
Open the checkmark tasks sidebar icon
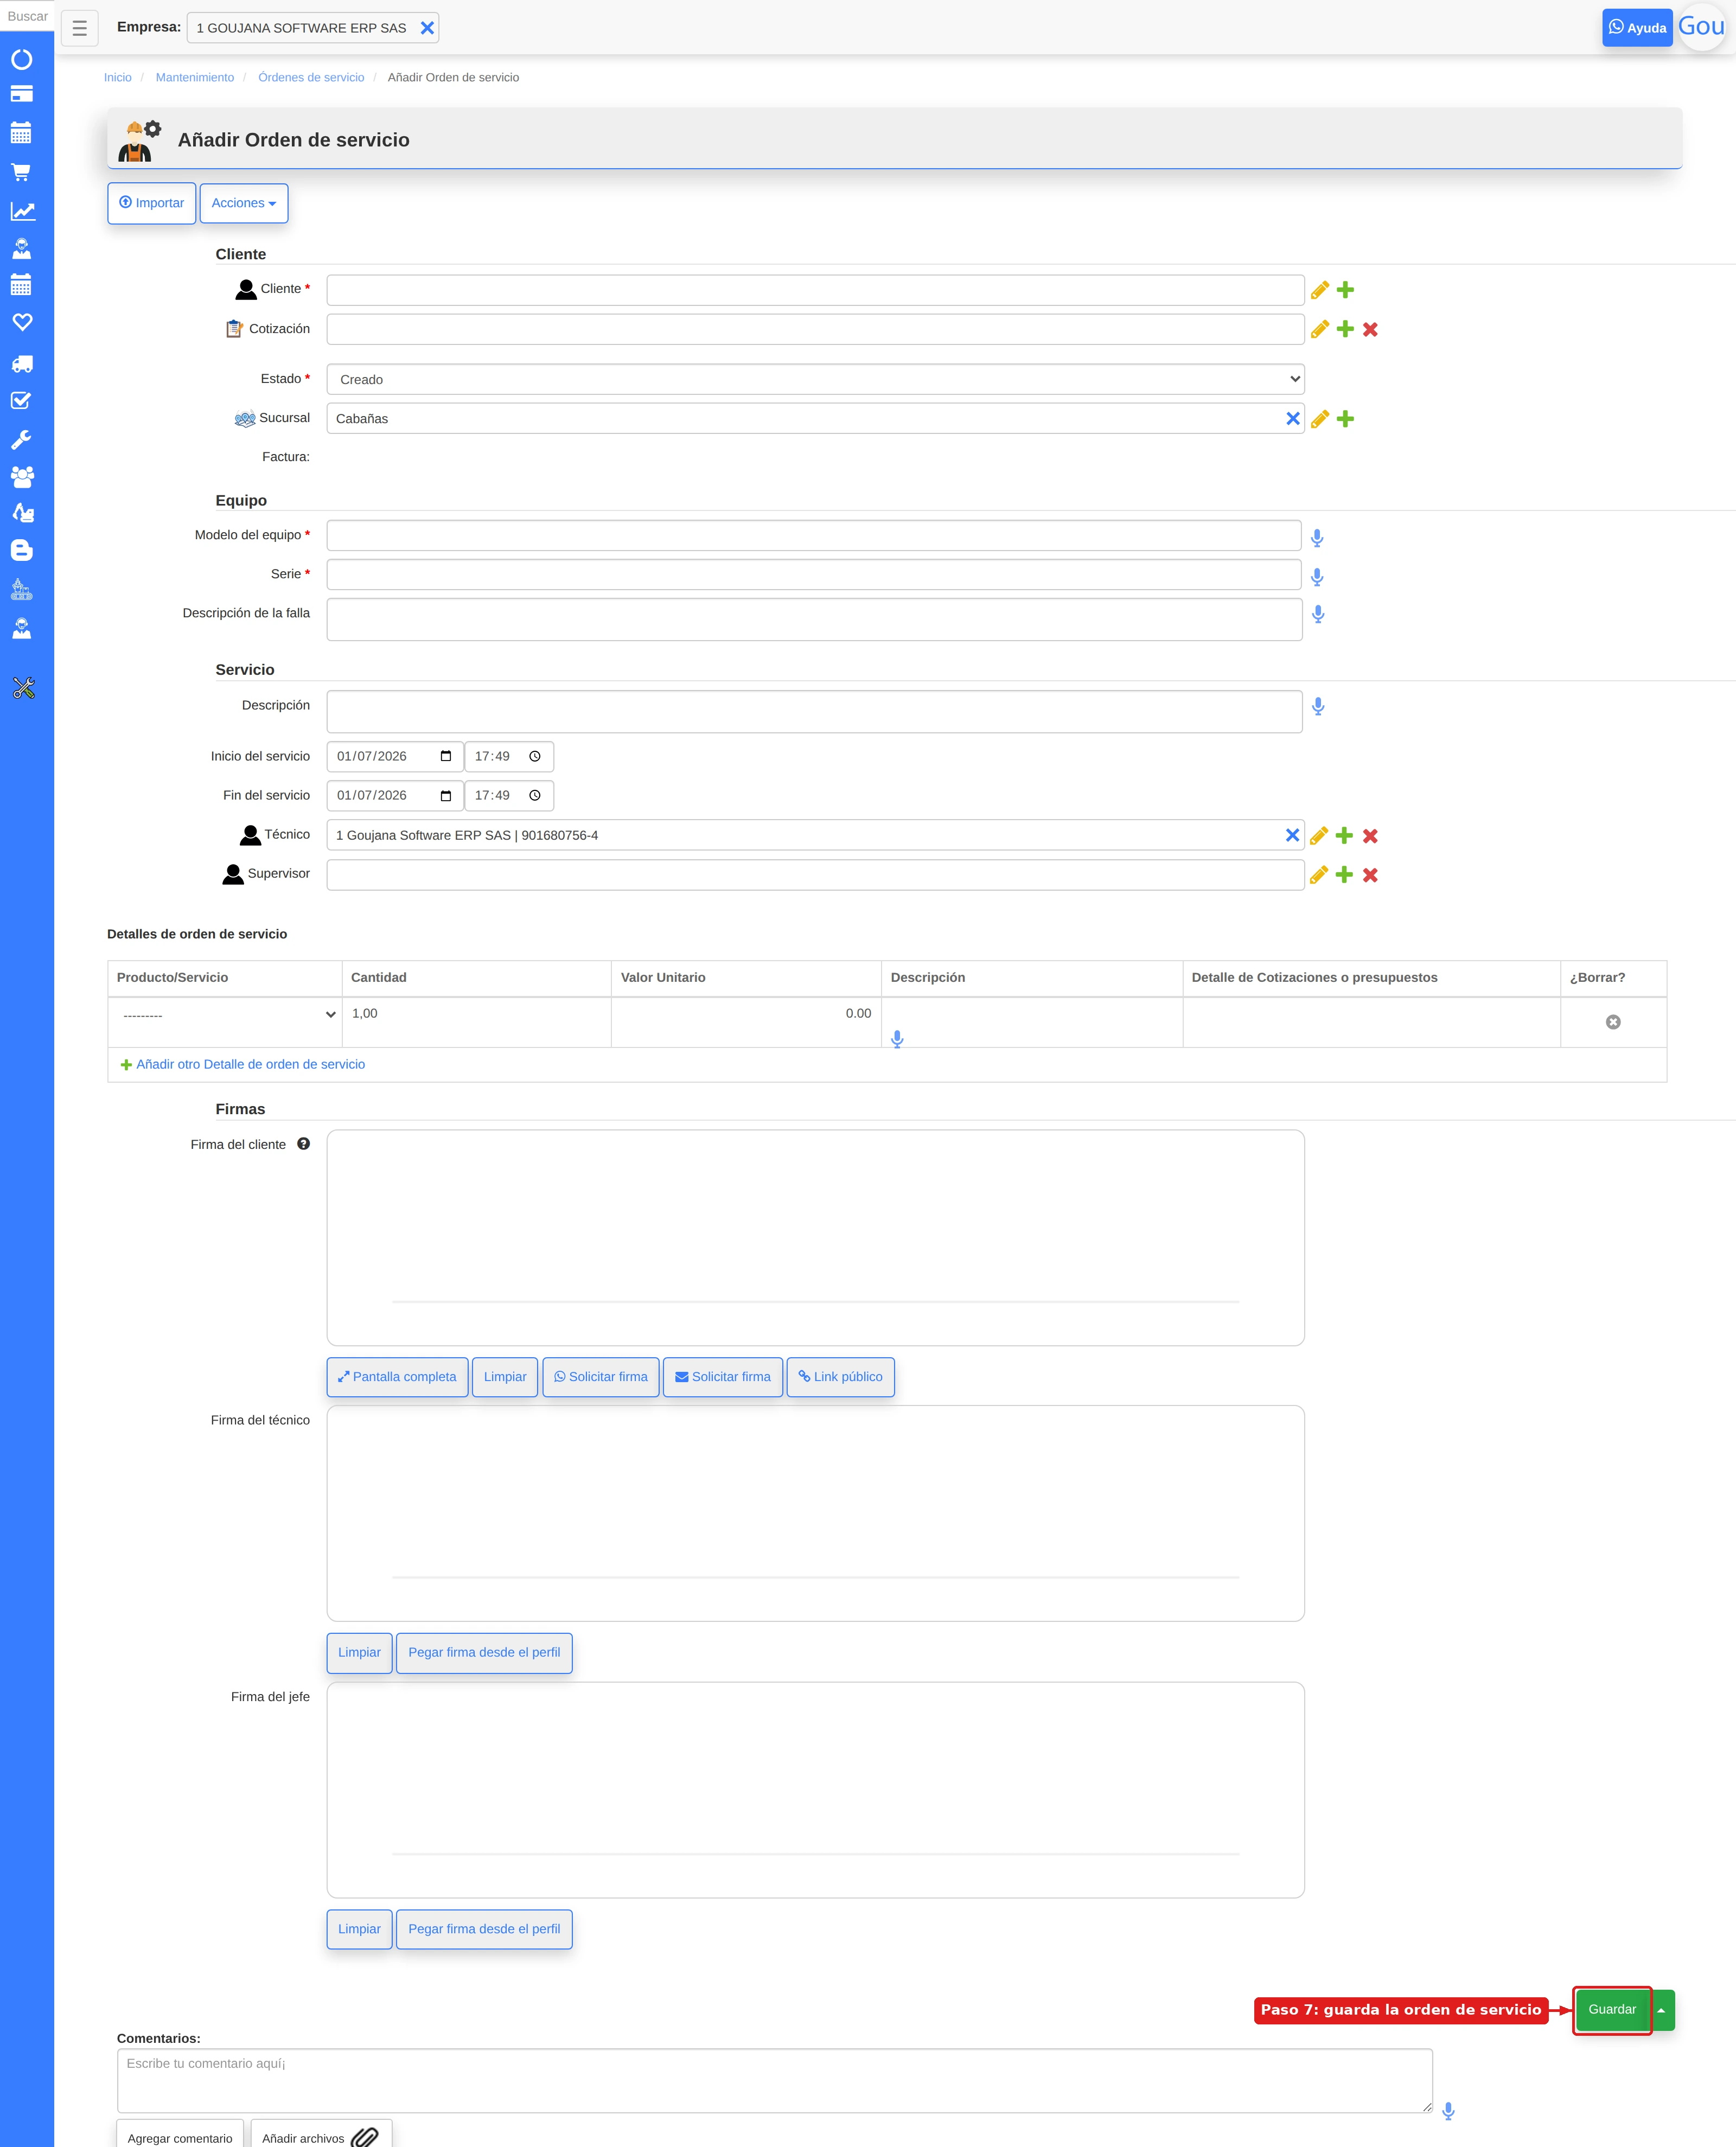click(21, 401)
